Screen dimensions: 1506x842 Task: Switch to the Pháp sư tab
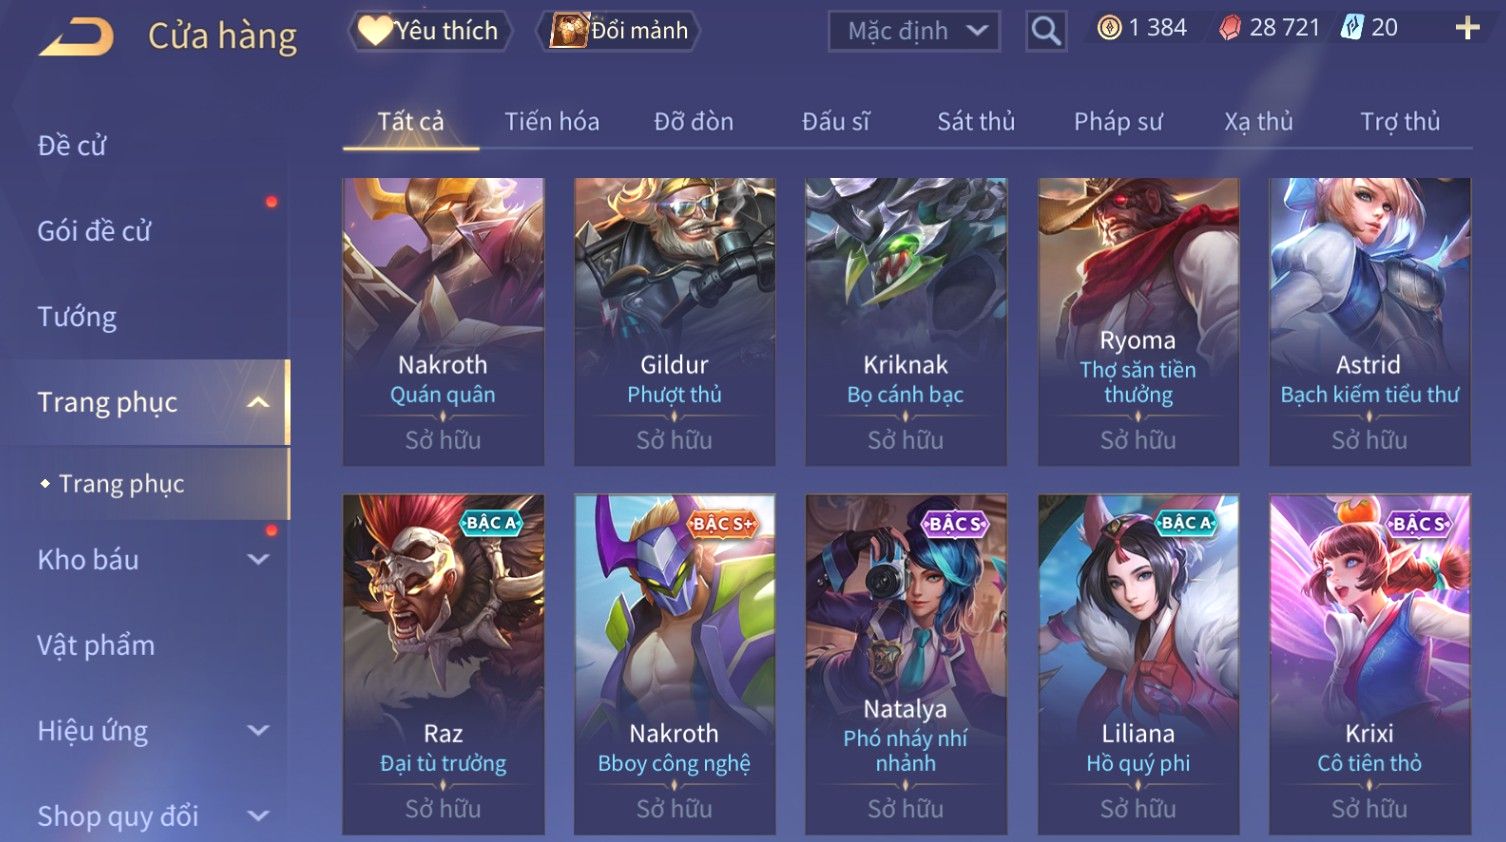point(1118,122)
